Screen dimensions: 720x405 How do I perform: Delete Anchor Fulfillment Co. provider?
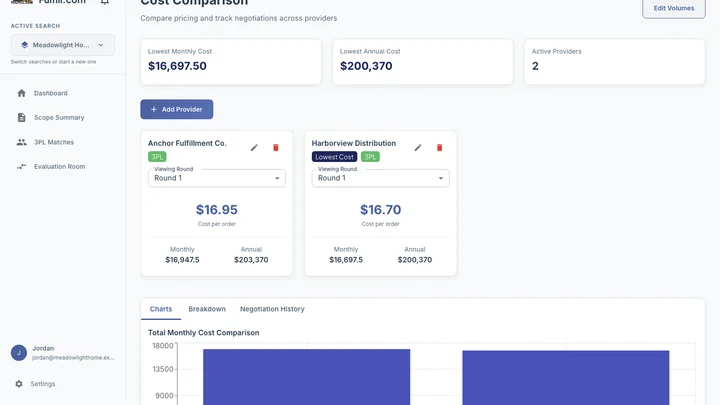[x=276, y=148]
